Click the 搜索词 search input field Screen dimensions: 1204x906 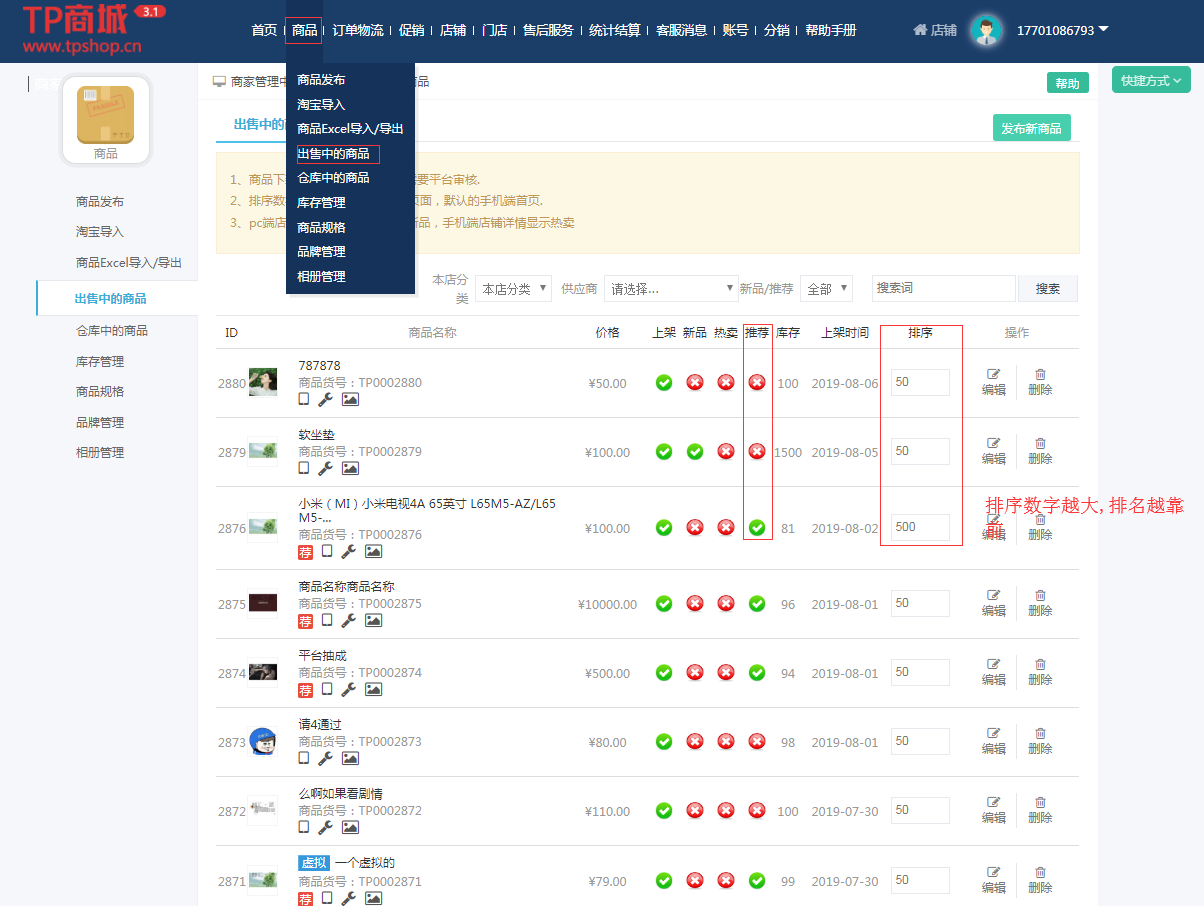(x=943, y=288)
